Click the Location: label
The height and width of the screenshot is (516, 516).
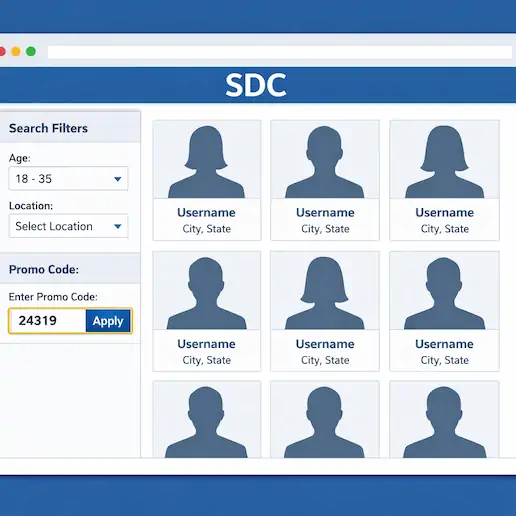point(31,206)
